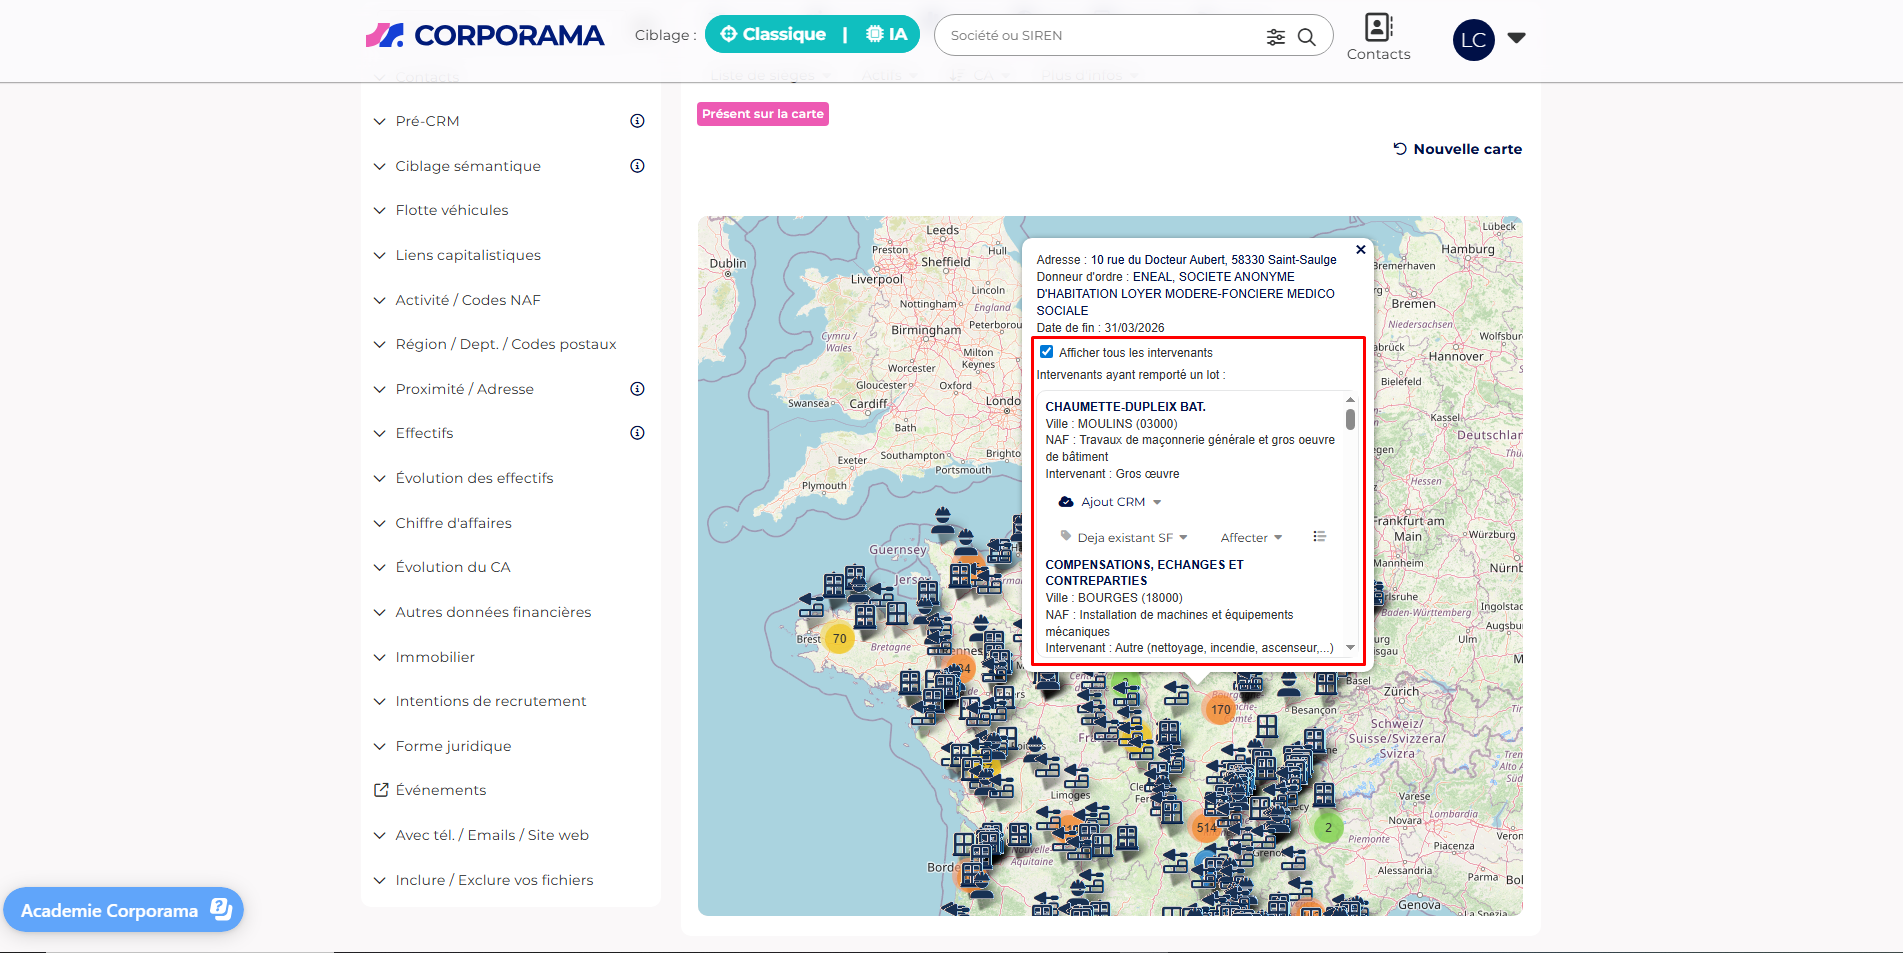Click the Pré-CRM info icon

tap(637, 121)
